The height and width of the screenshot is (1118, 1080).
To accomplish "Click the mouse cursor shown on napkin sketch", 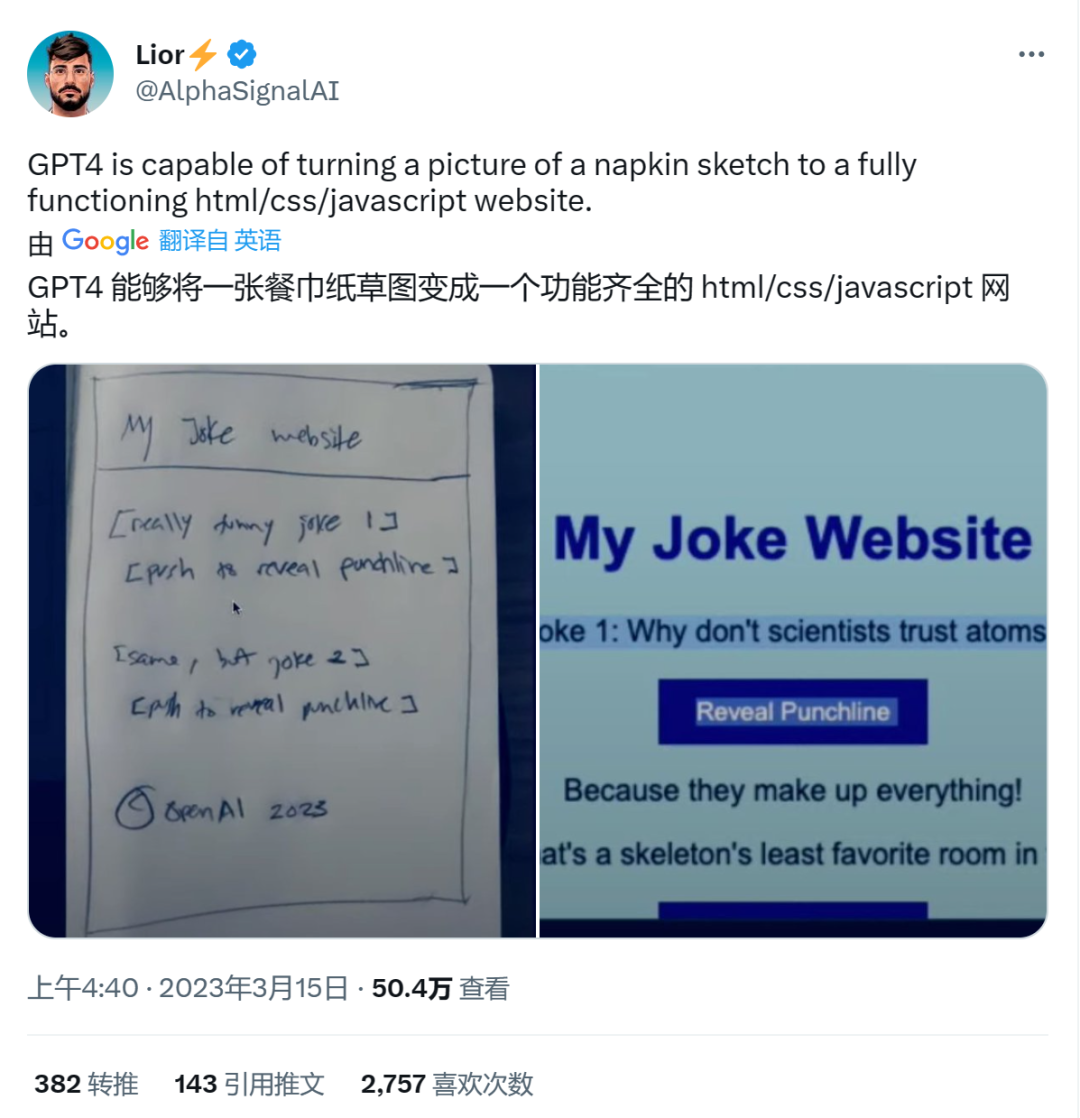I will coord(237,607).
